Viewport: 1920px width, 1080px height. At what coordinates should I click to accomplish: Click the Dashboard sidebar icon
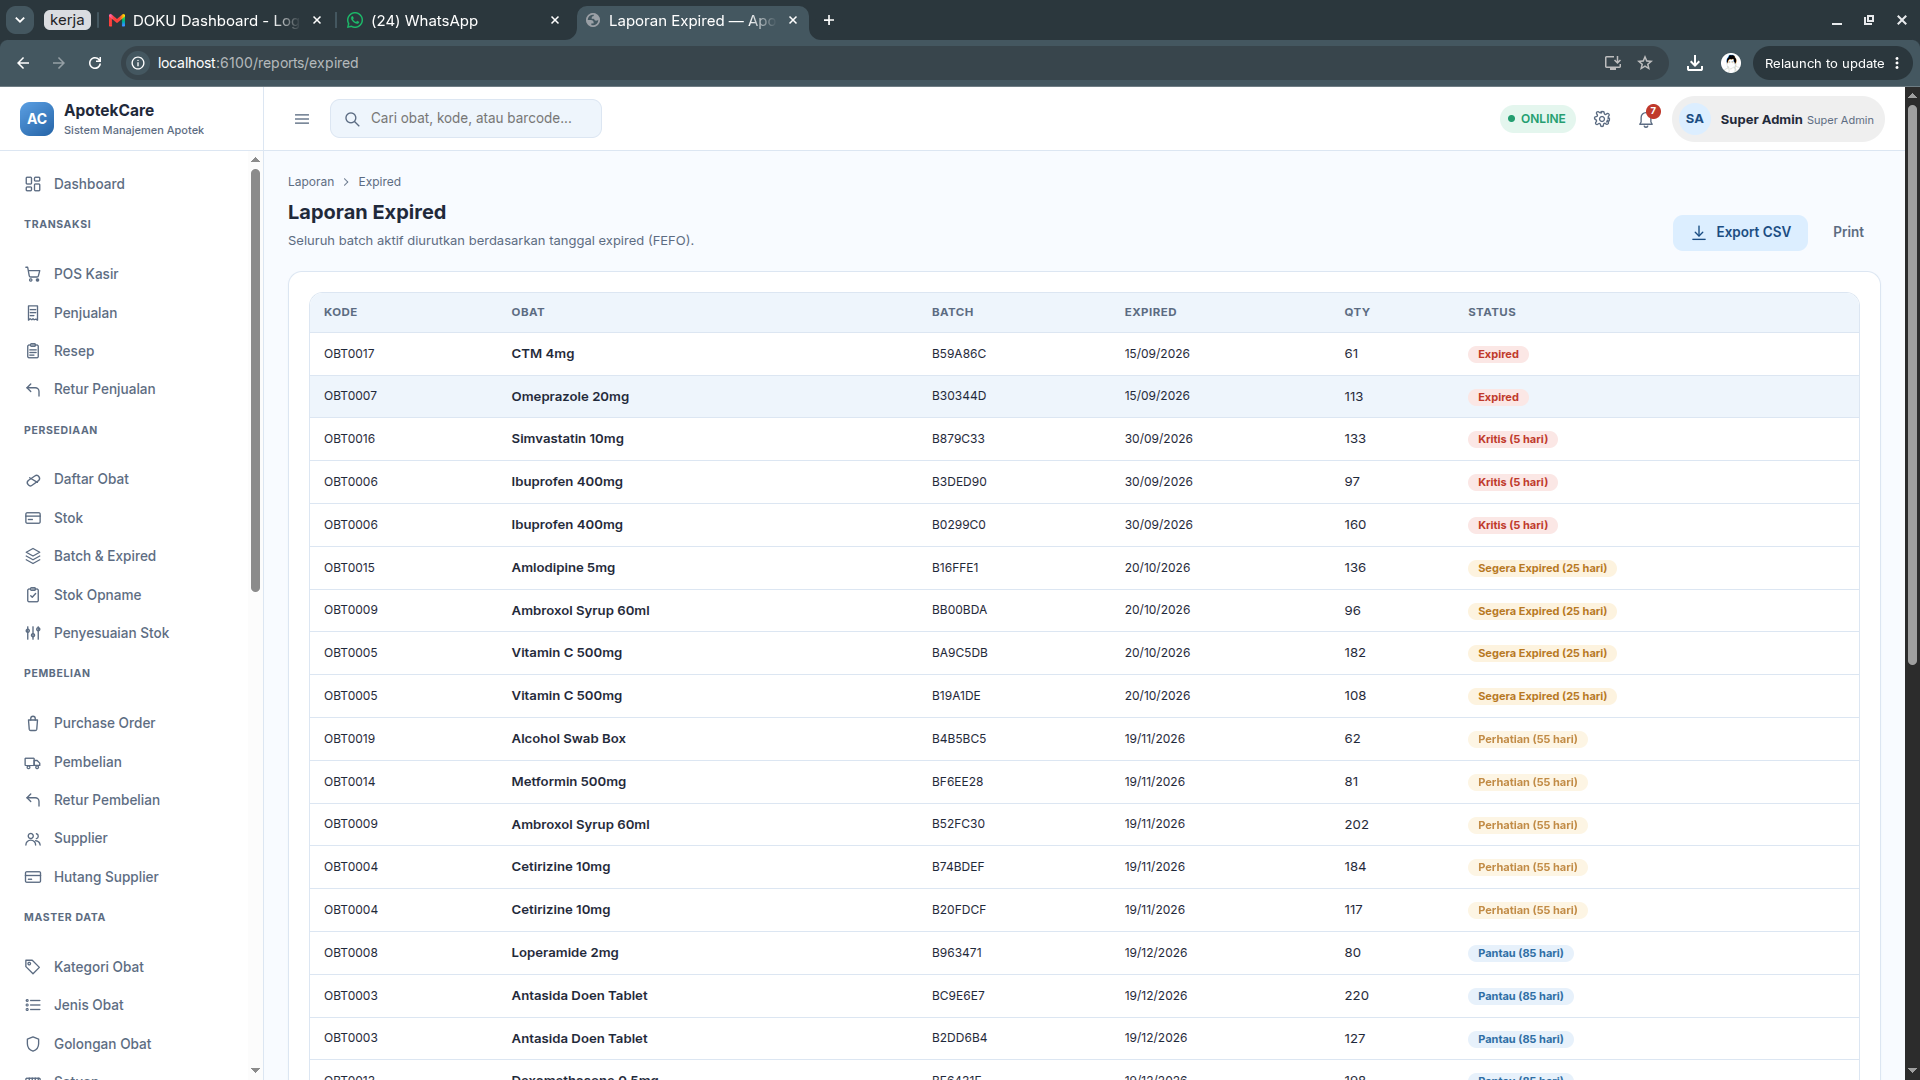[33, 184]
